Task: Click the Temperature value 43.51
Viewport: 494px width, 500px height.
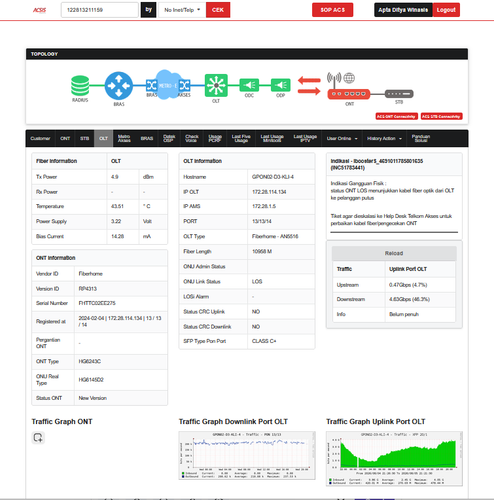Action: tap(117, 206)
